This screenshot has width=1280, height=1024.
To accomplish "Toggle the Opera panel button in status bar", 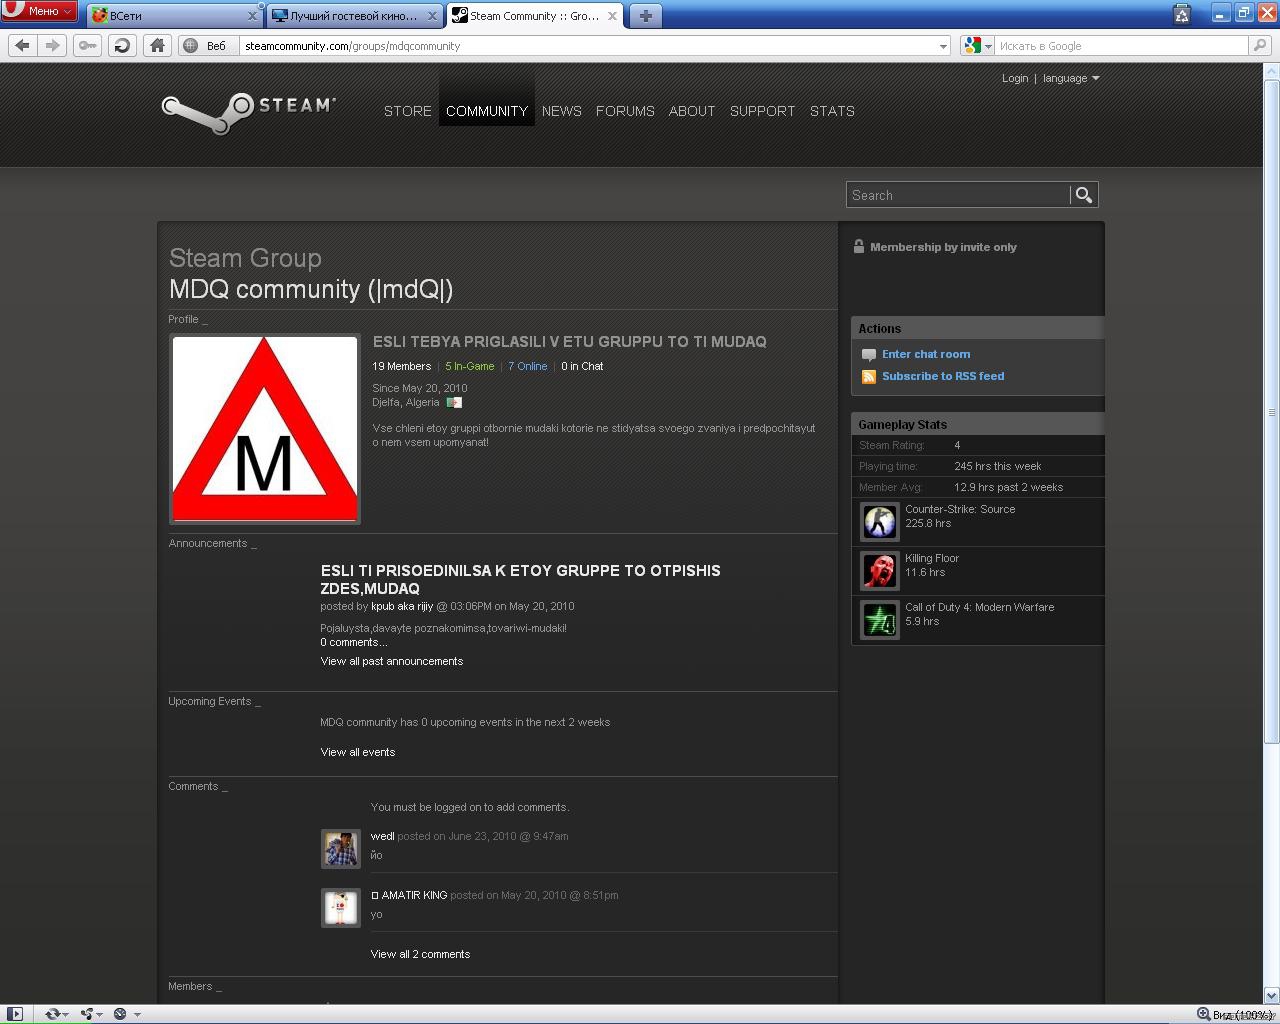I will (x=14, y=1014).
